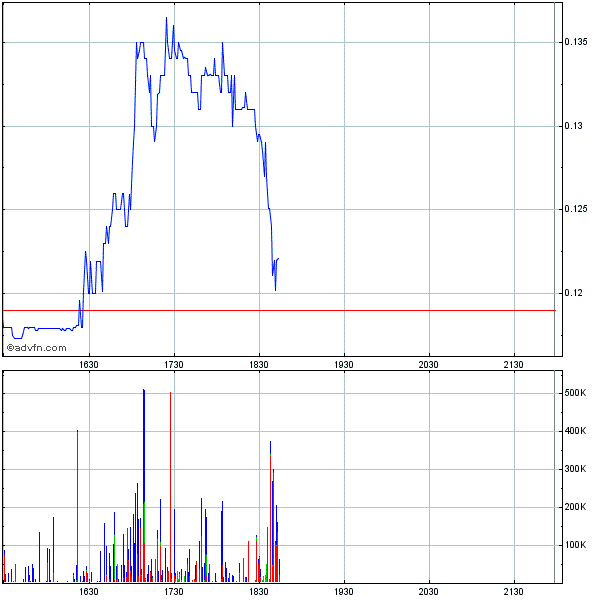Click the red 400K volume bar before 1630

[77, 506]
